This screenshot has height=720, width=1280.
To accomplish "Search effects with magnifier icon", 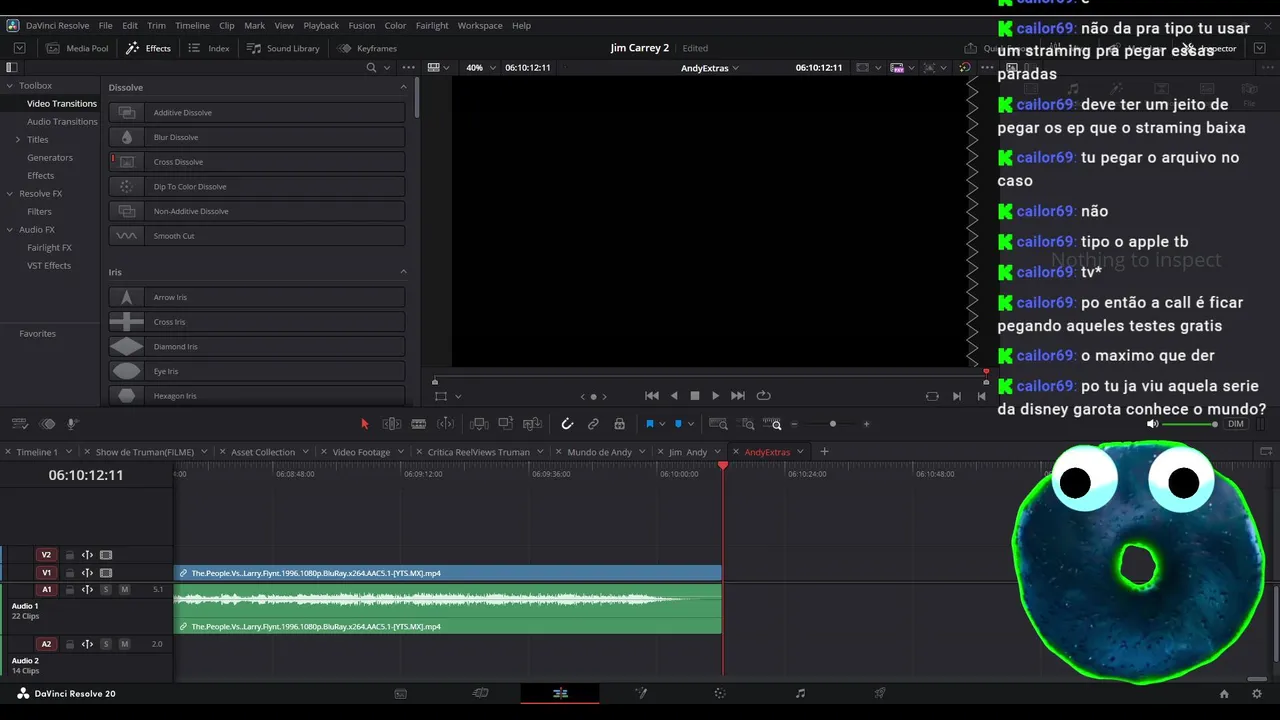I will click(x=371, y=68).
